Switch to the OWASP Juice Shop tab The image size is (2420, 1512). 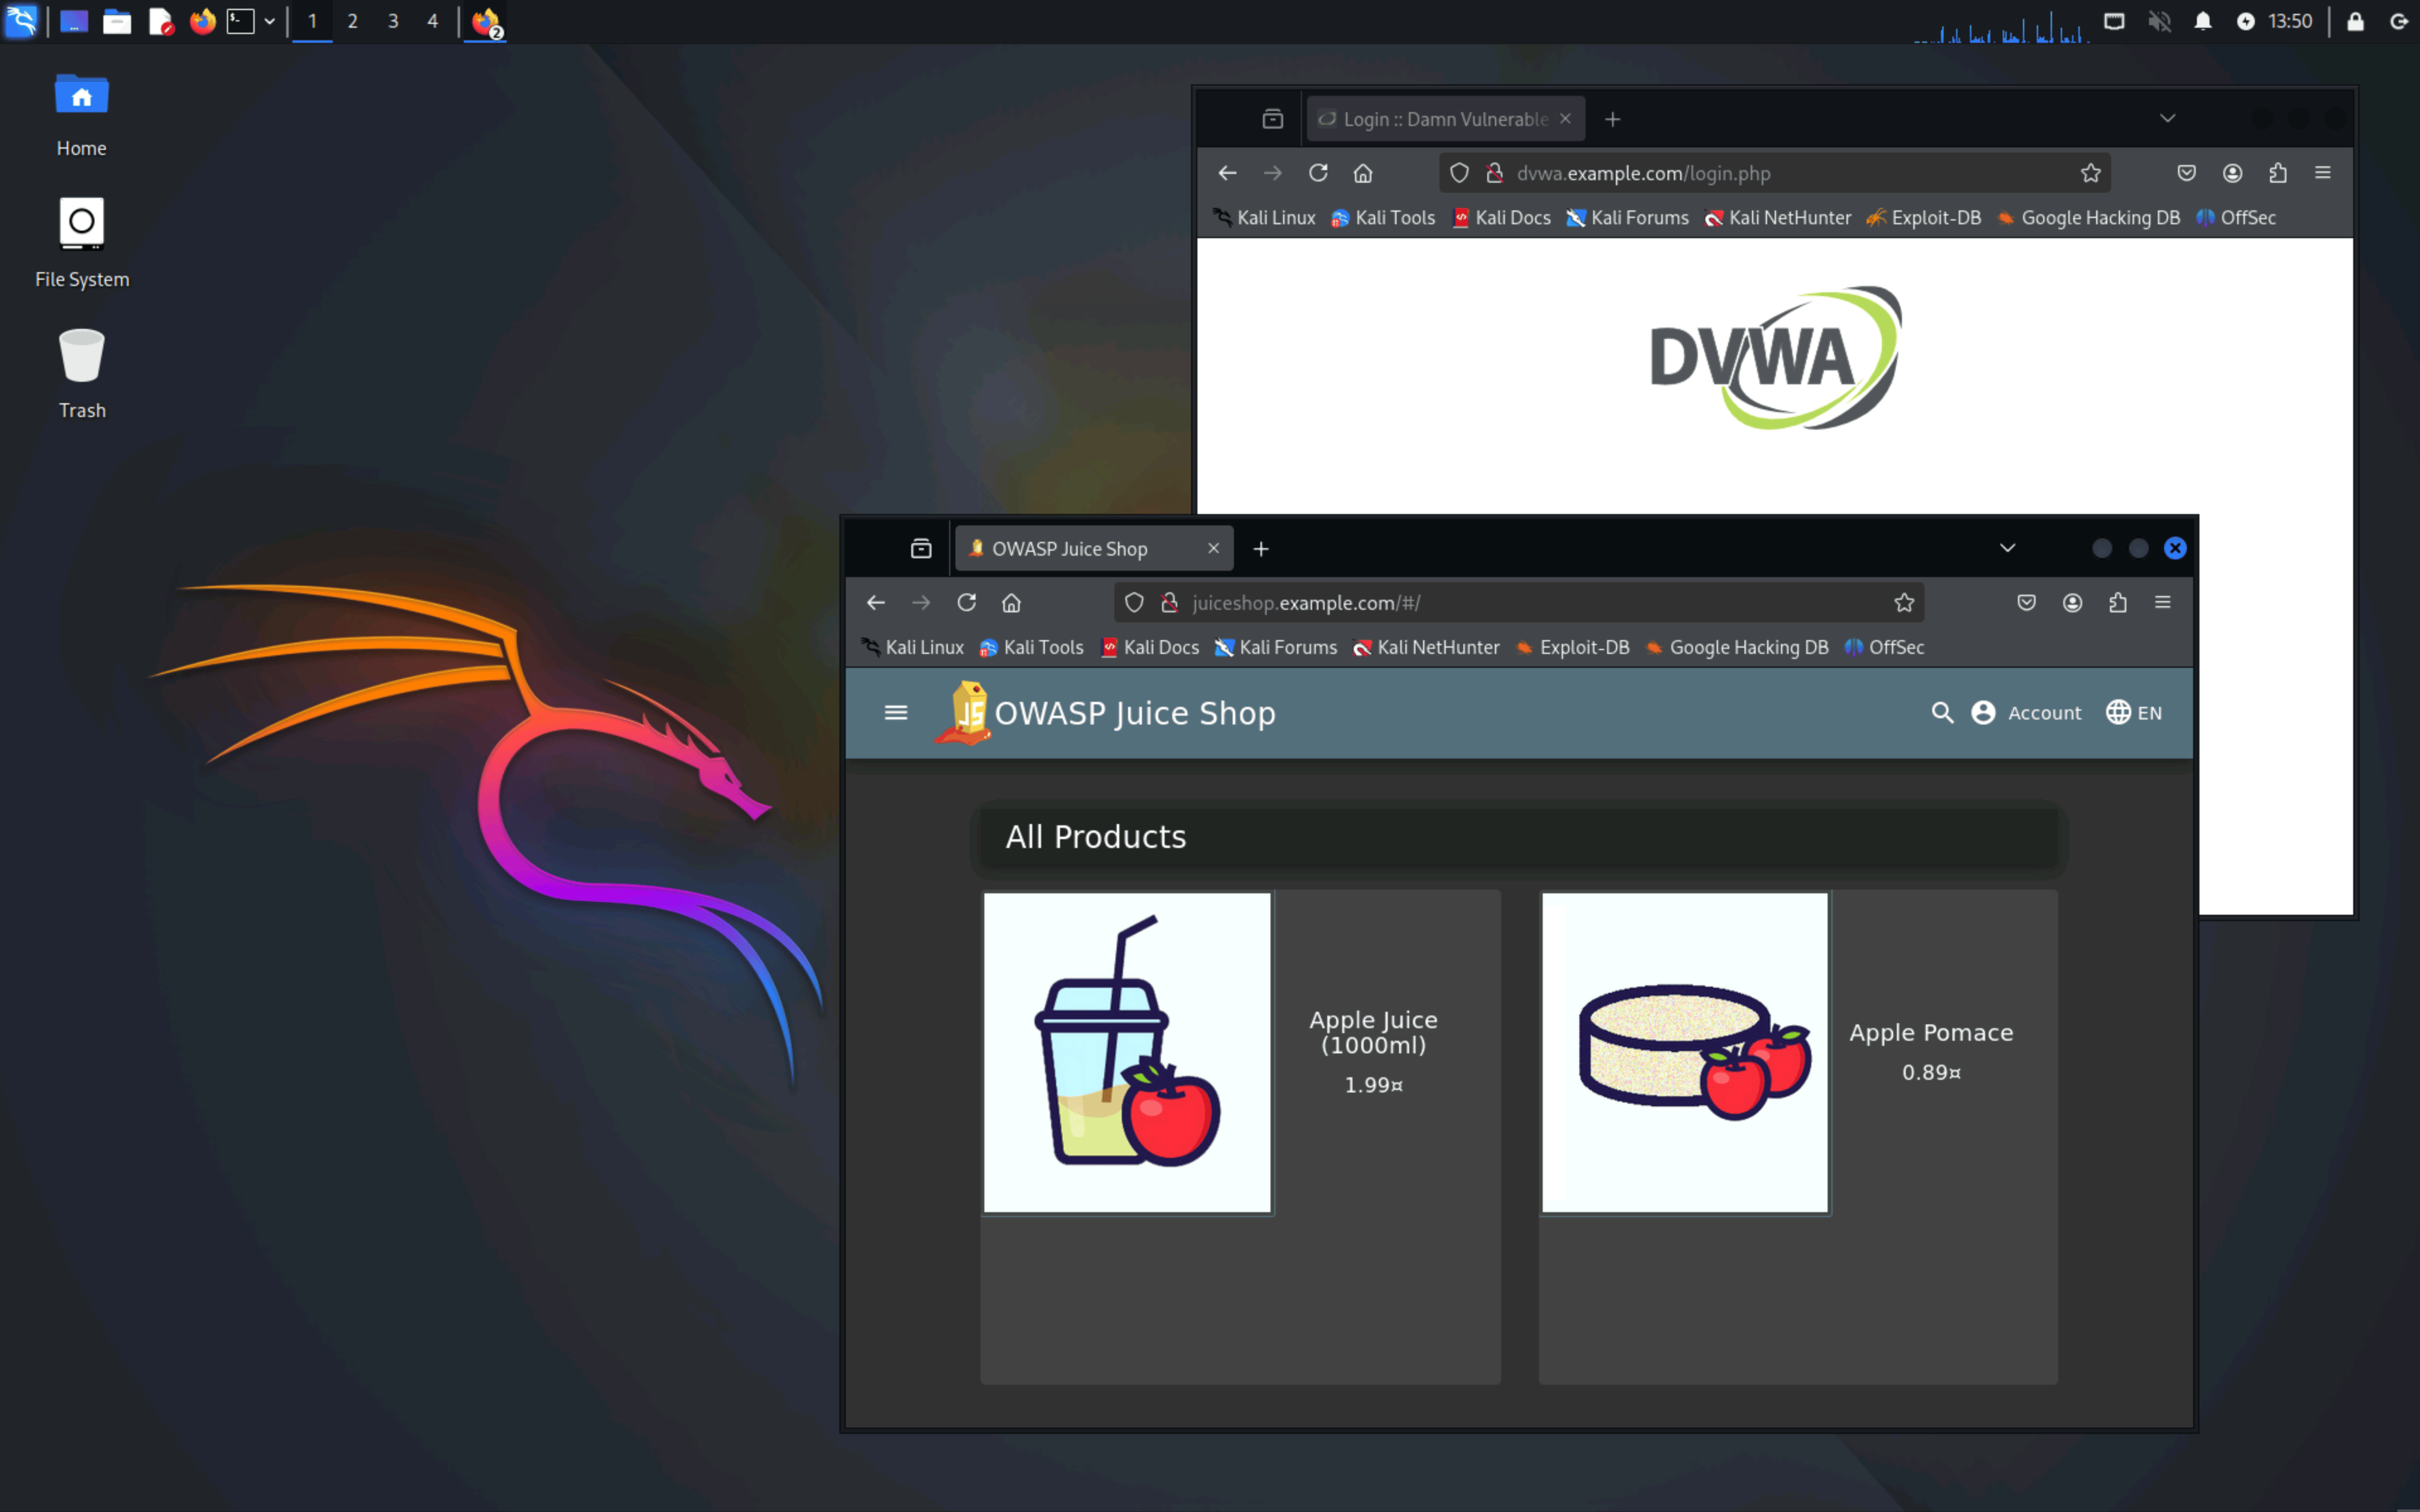coord(1070,549)
